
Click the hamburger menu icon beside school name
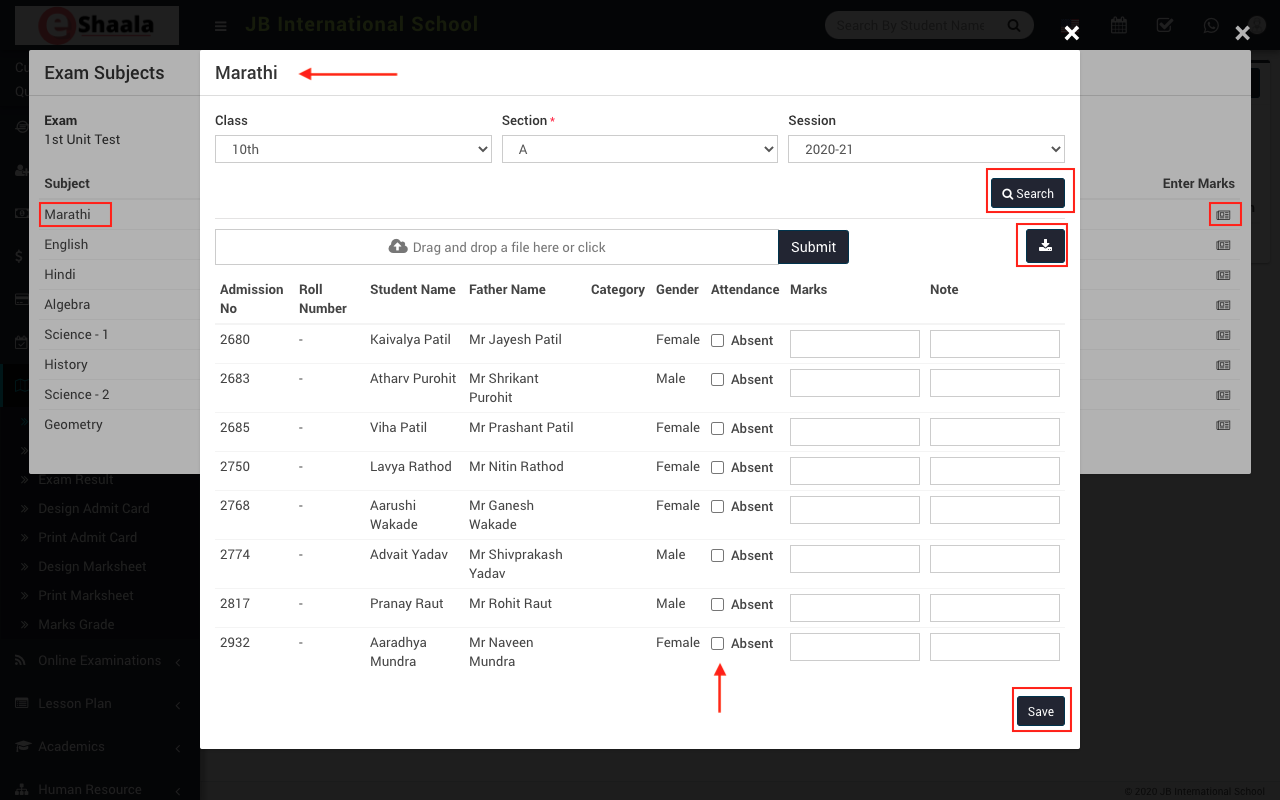point(221,26)
